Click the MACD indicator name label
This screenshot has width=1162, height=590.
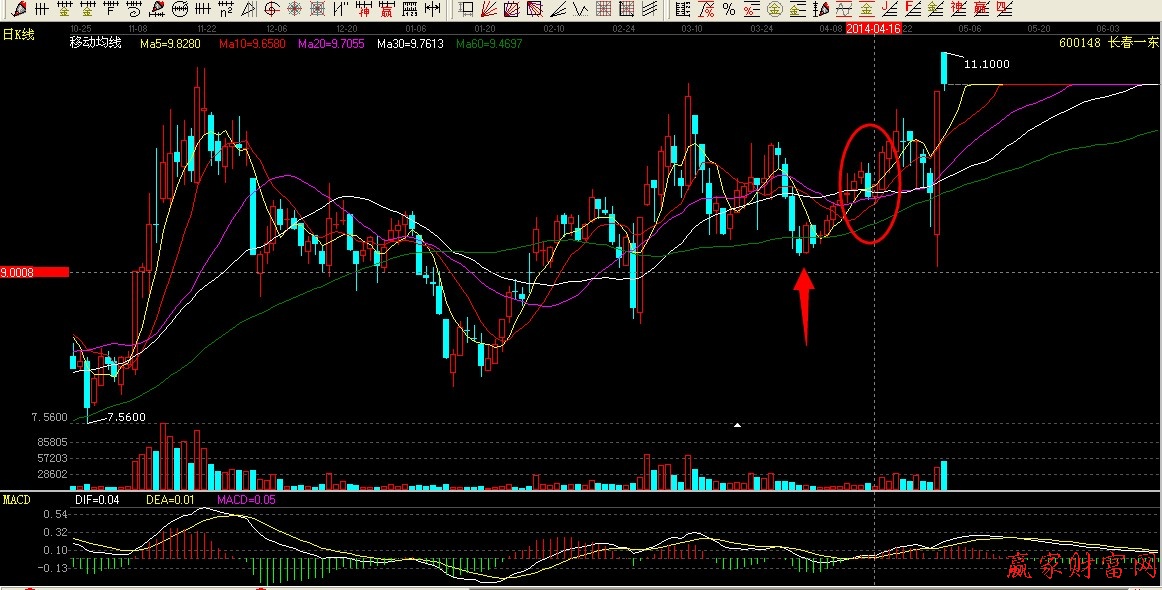(16, 499)
